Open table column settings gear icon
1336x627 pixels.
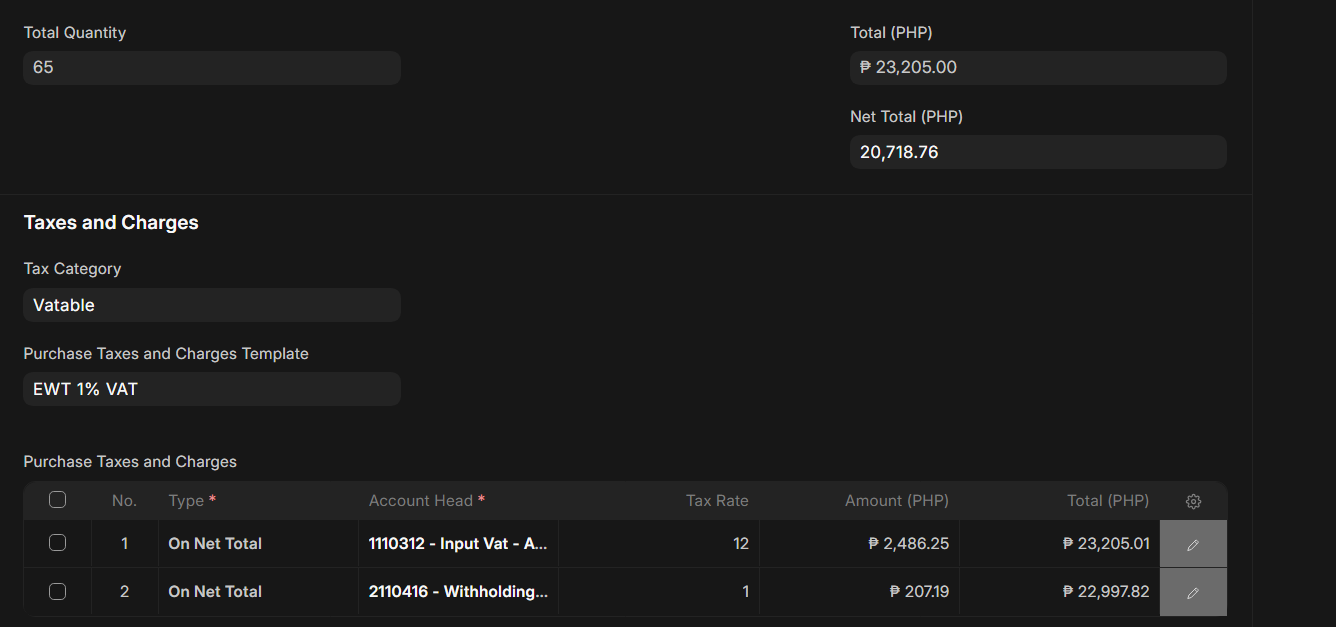1192,501
